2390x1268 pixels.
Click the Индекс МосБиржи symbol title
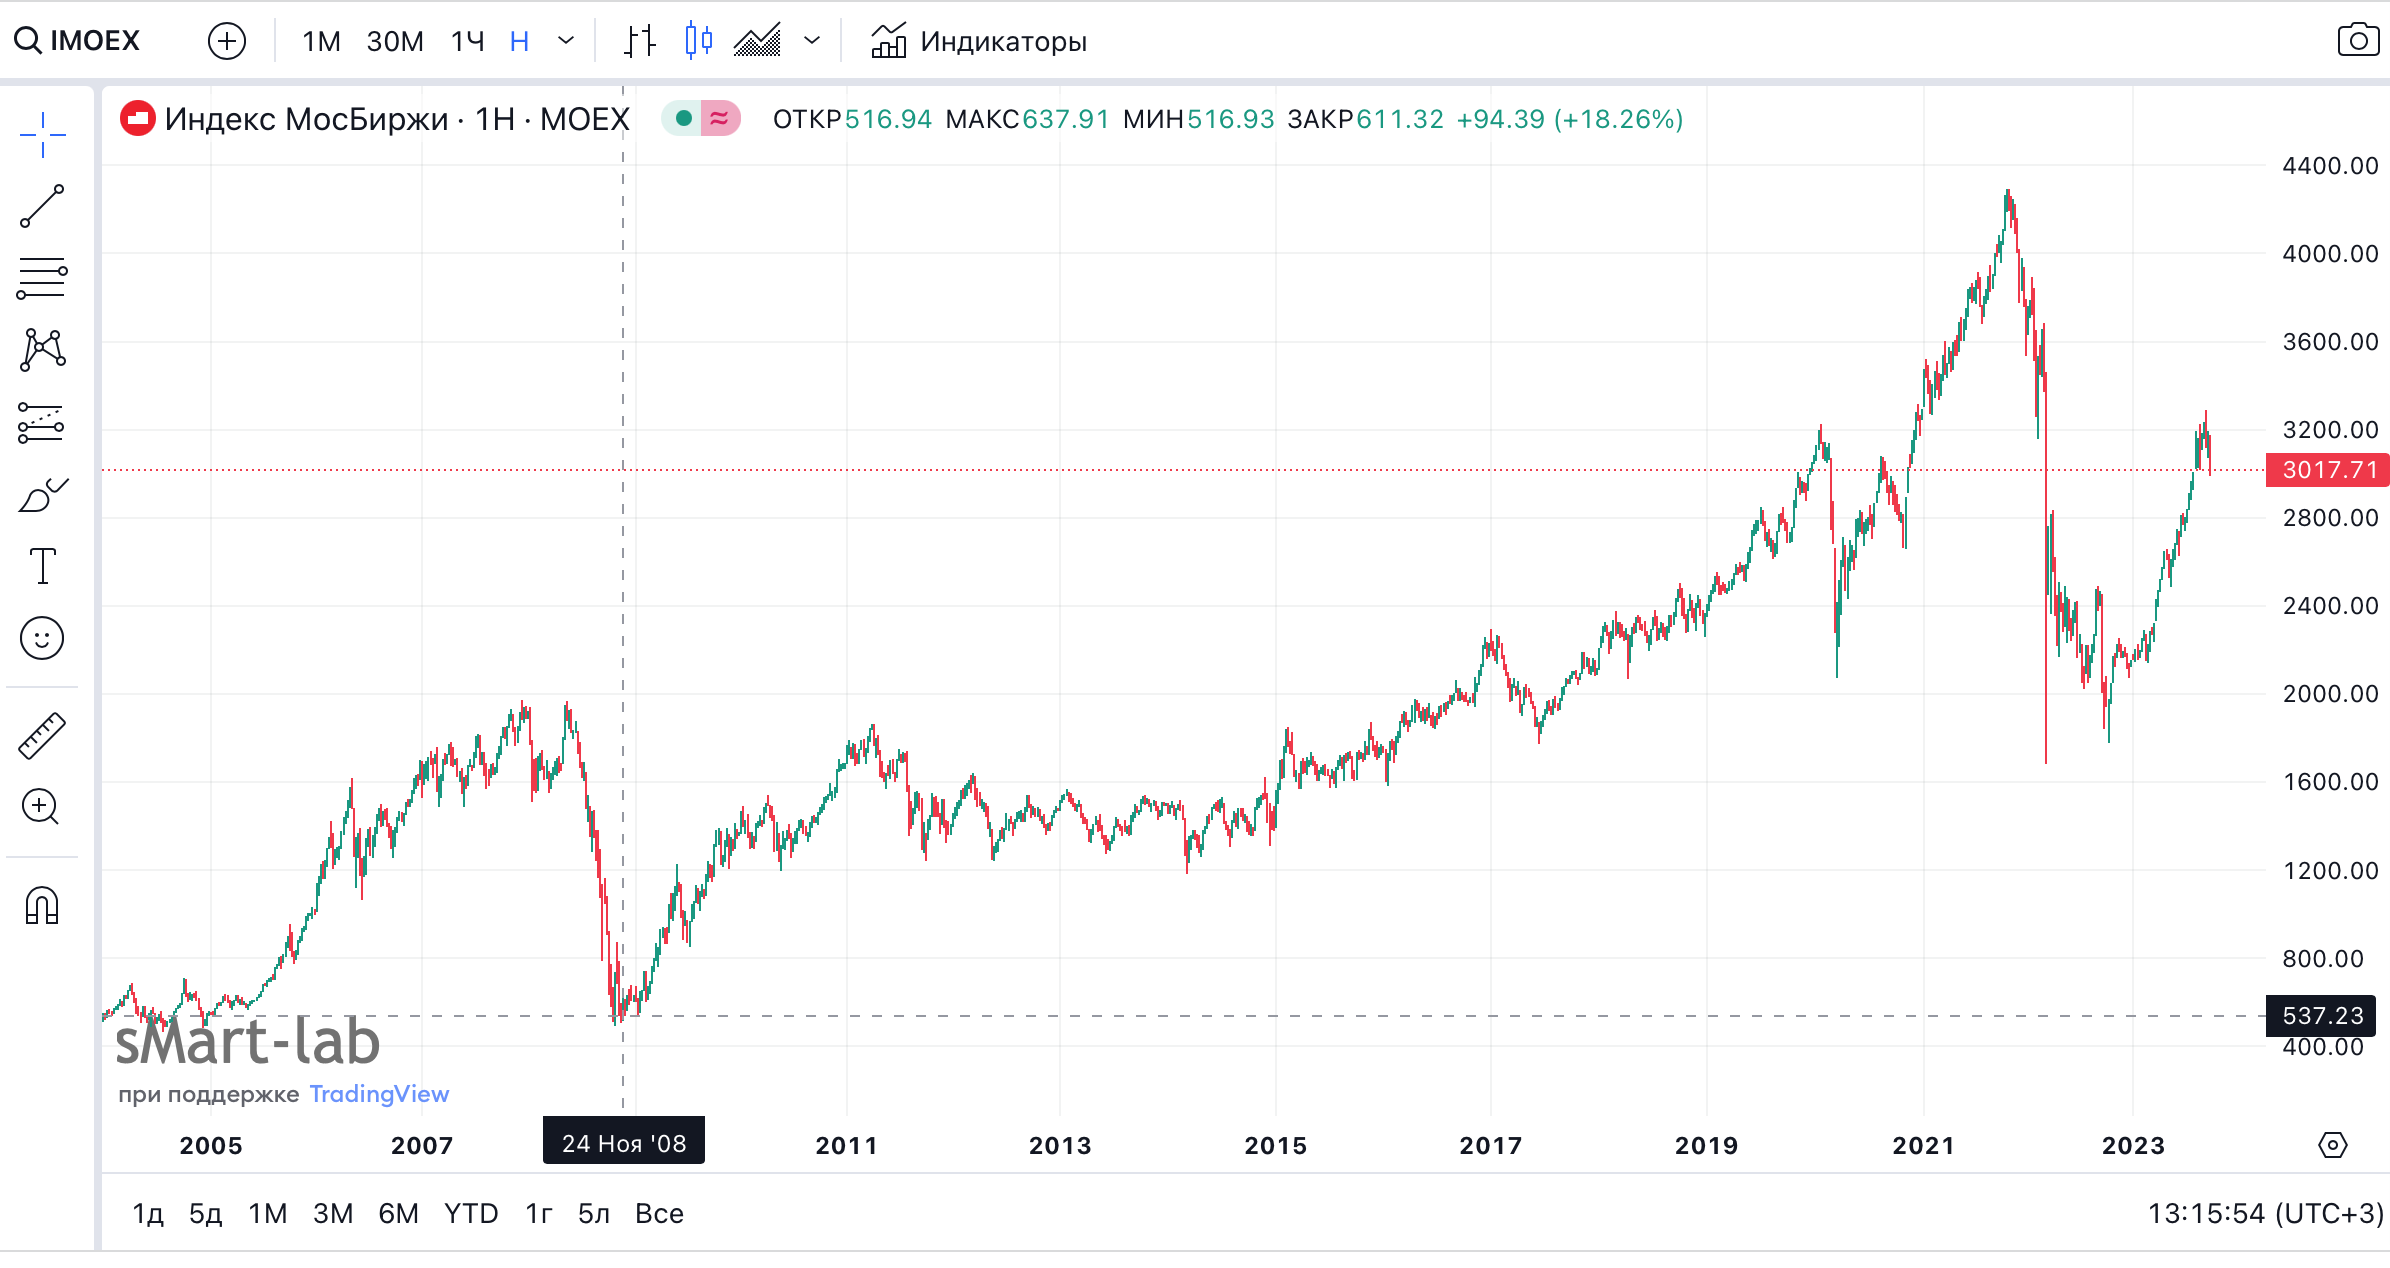coord(397,119)
